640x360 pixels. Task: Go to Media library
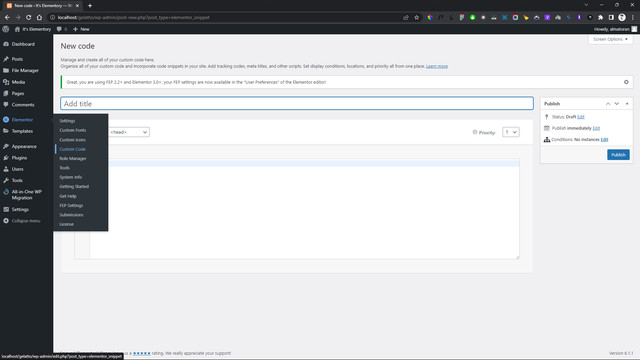(x=18, y=82)
